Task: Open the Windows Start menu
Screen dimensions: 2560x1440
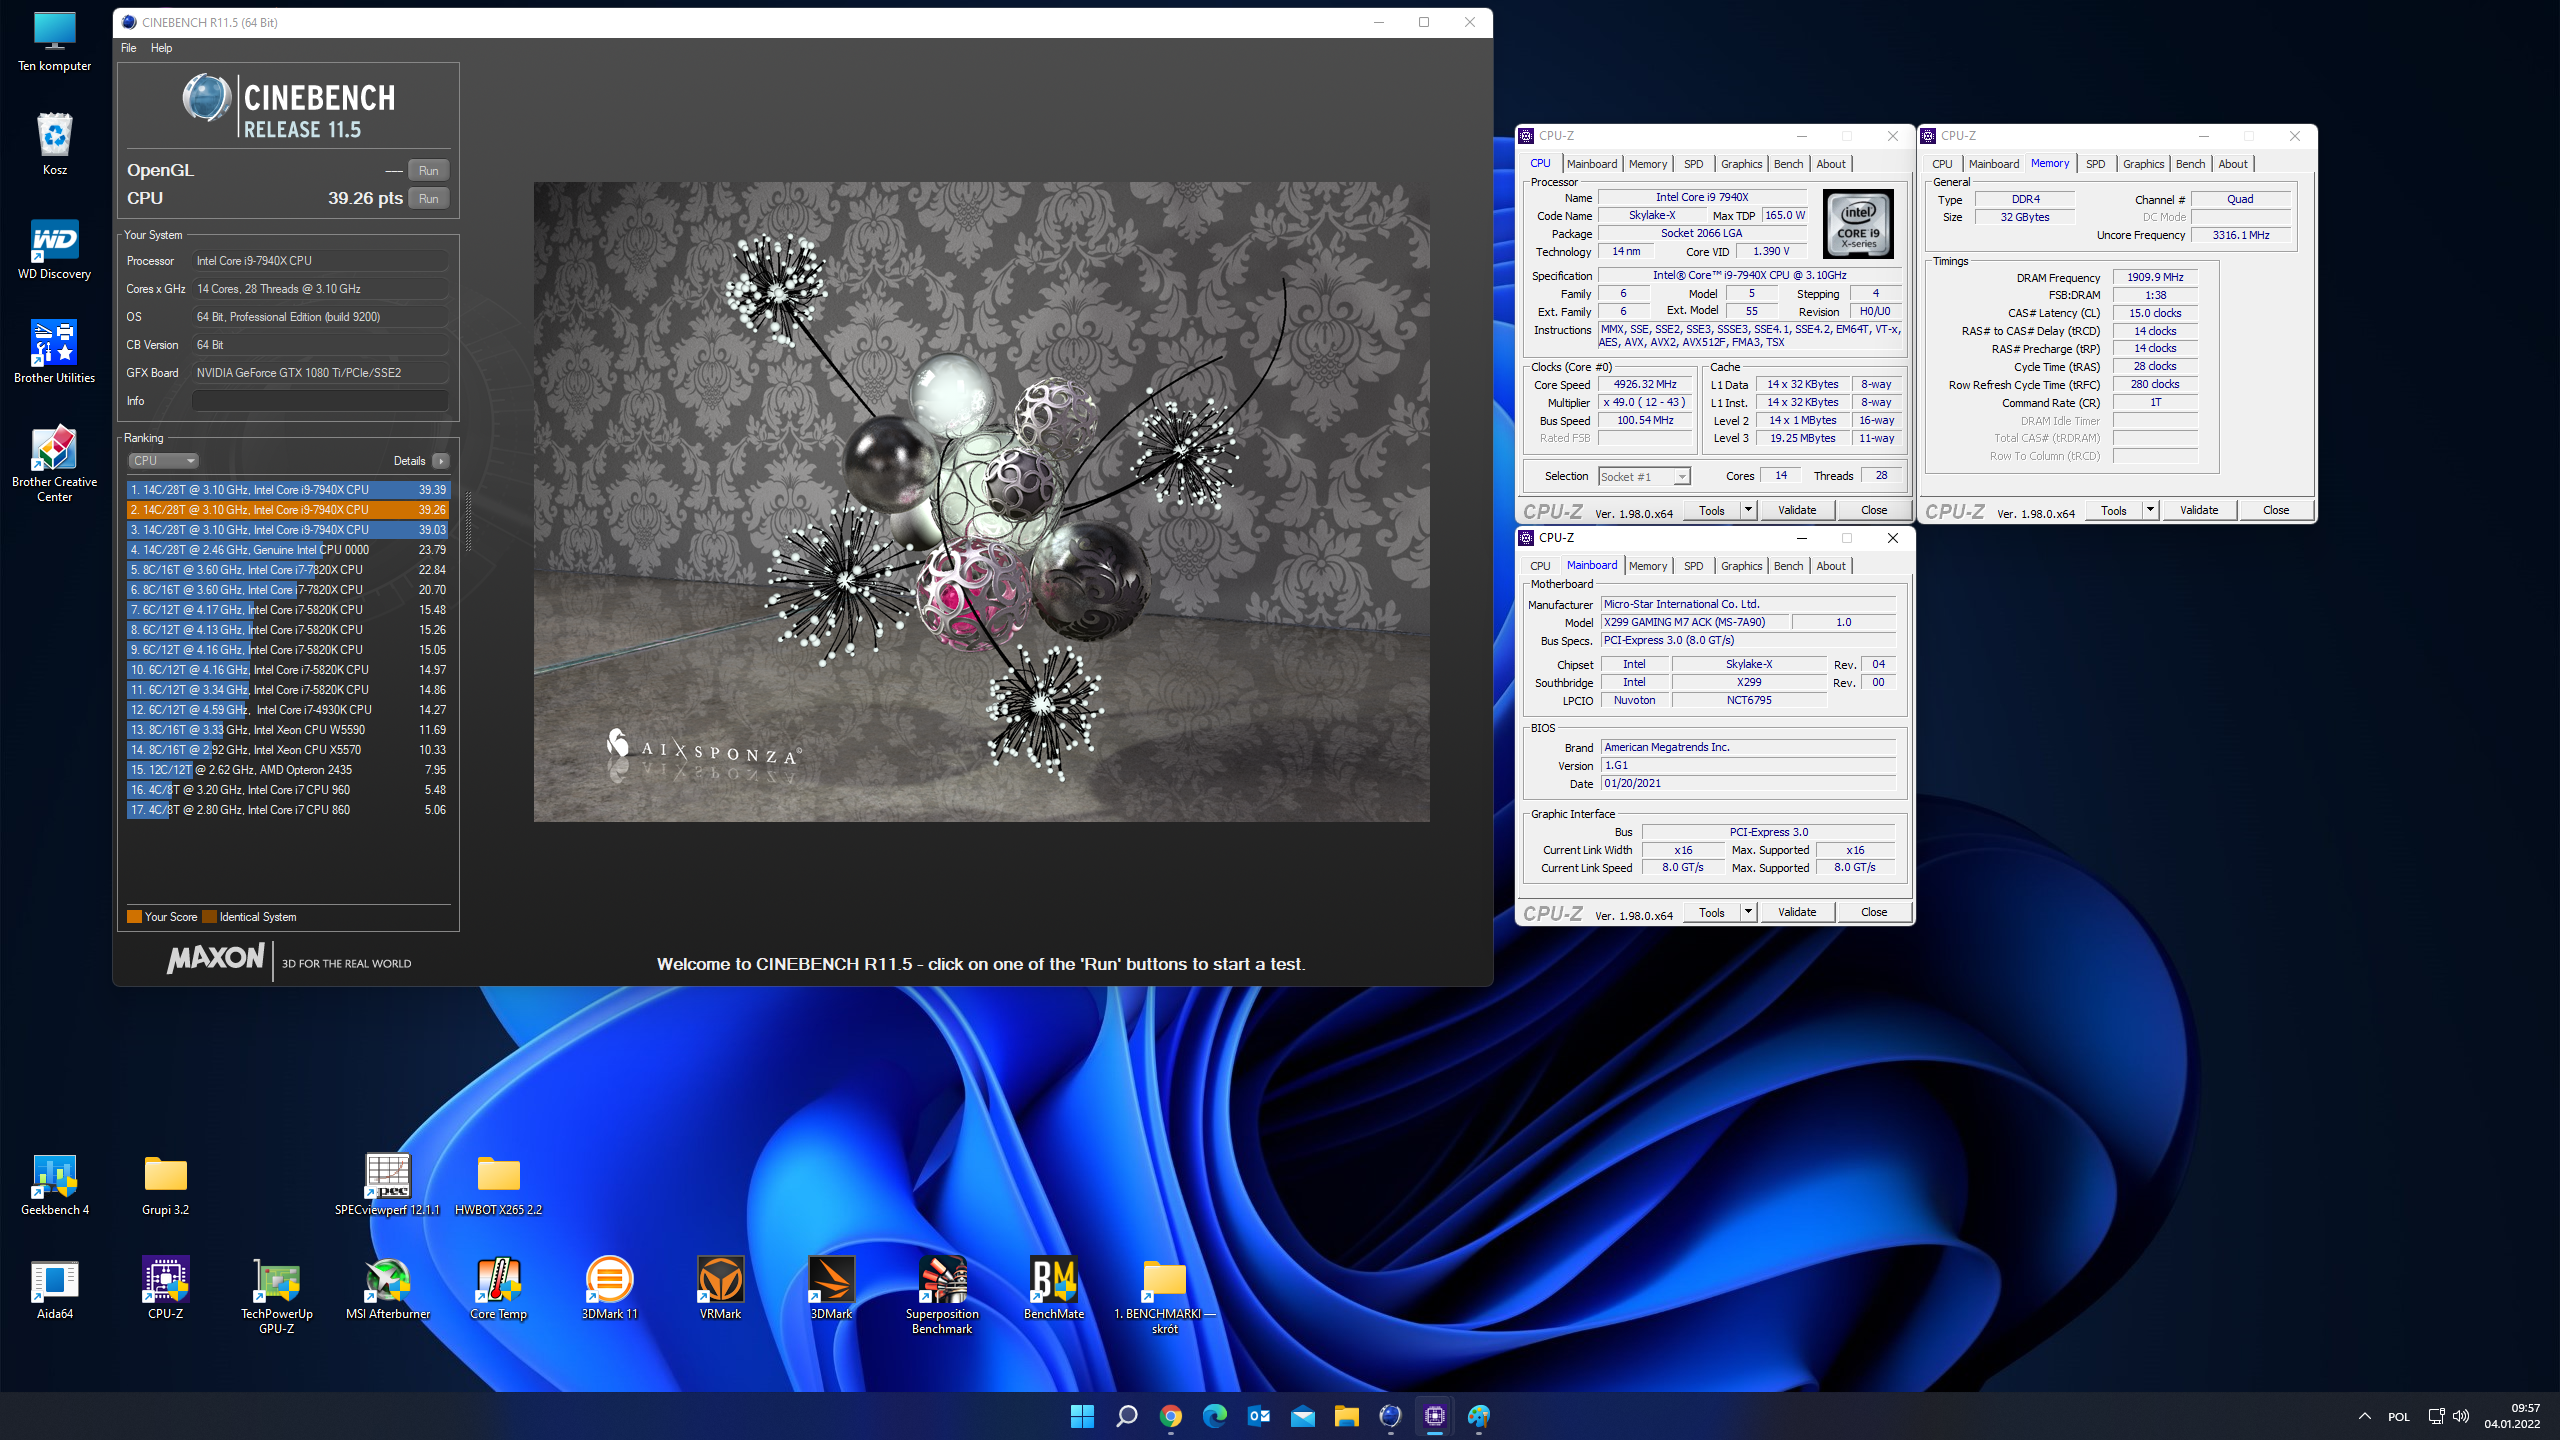Action: (1082, 1416)
